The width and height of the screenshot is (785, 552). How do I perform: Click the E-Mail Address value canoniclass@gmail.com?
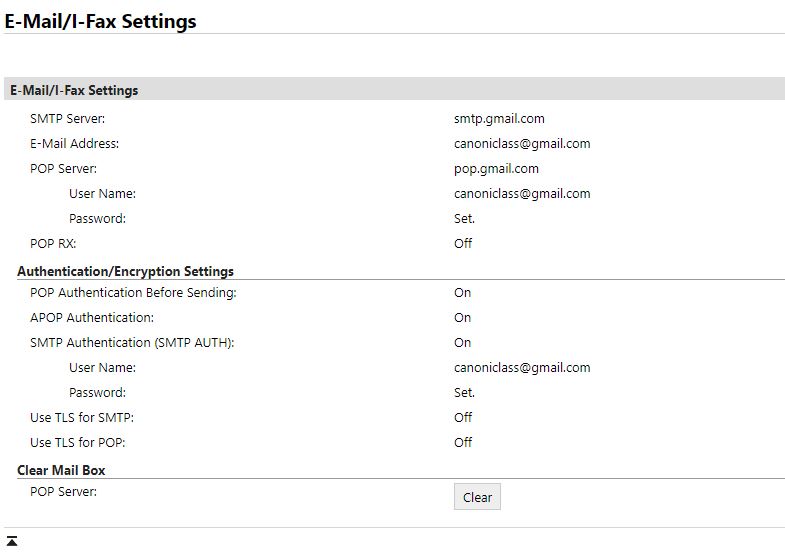[521, 143]
